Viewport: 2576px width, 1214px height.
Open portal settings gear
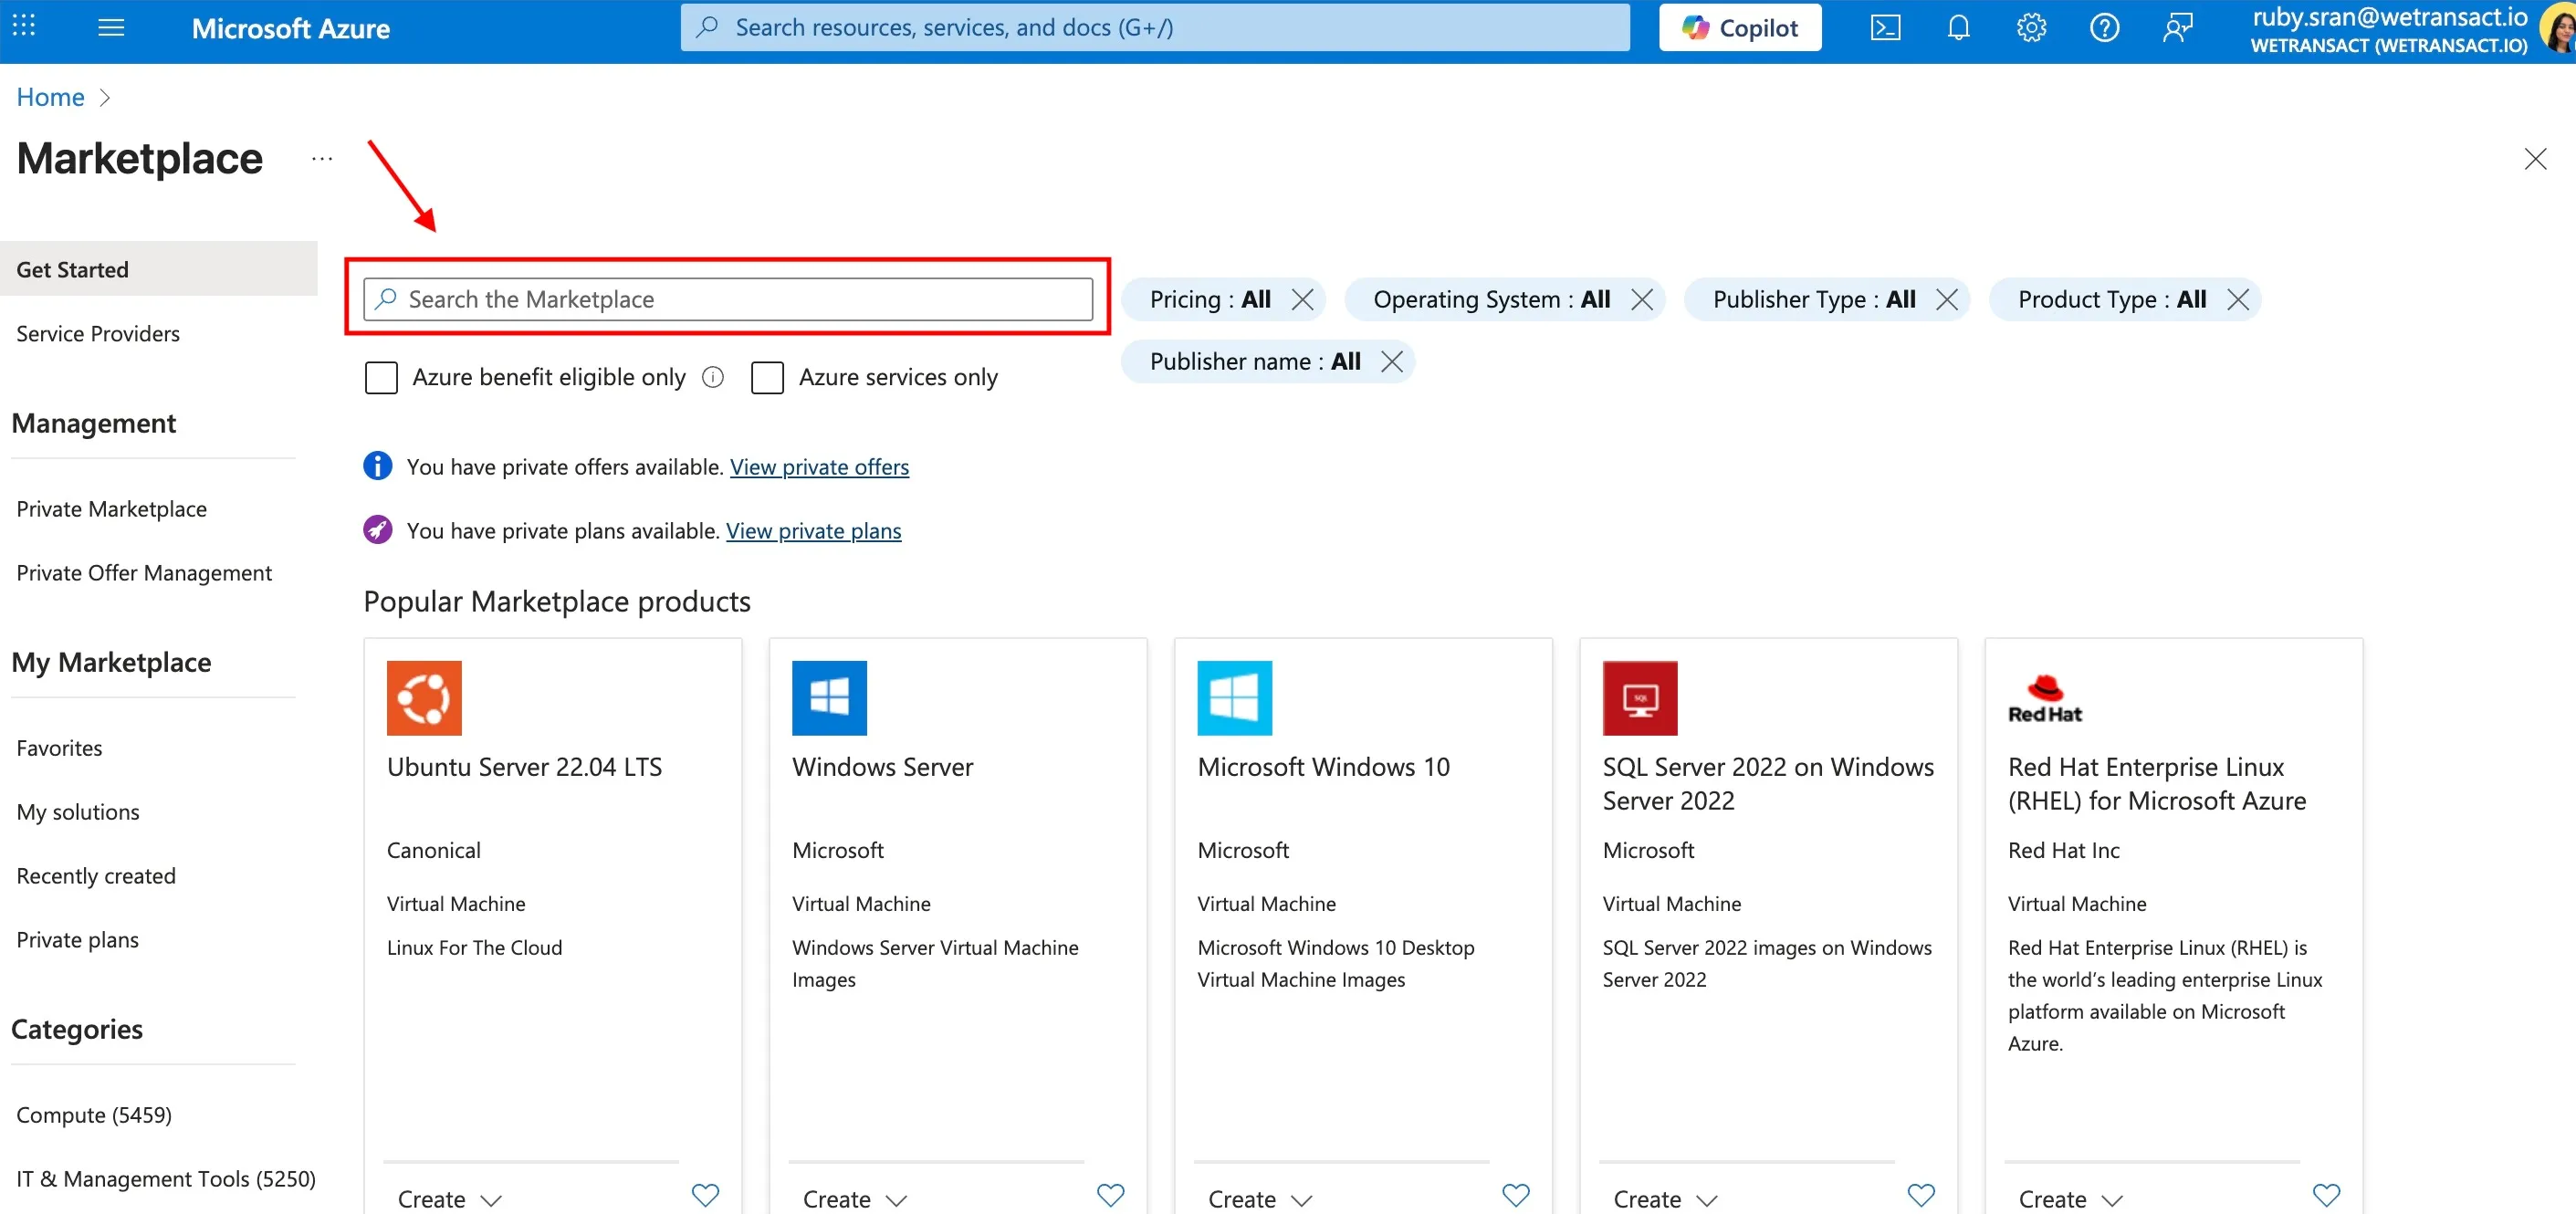pos(2031,28)
